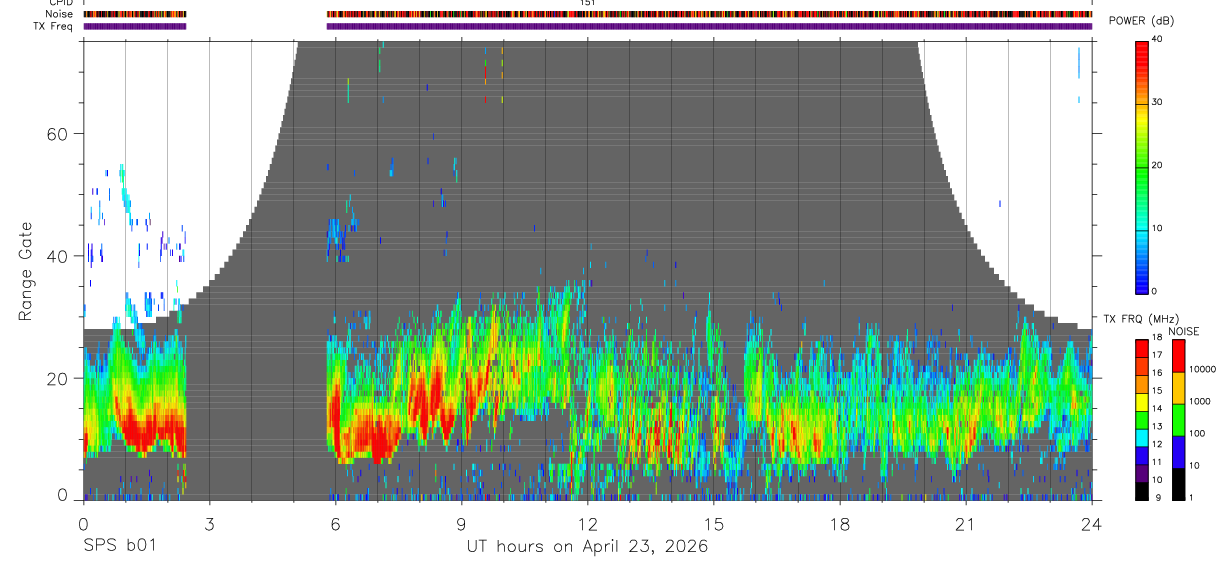The width and height of the screenshot is (1228, 567).
Task: Select the 151 CPID value at the top
Action: click(x=588, y=3)
